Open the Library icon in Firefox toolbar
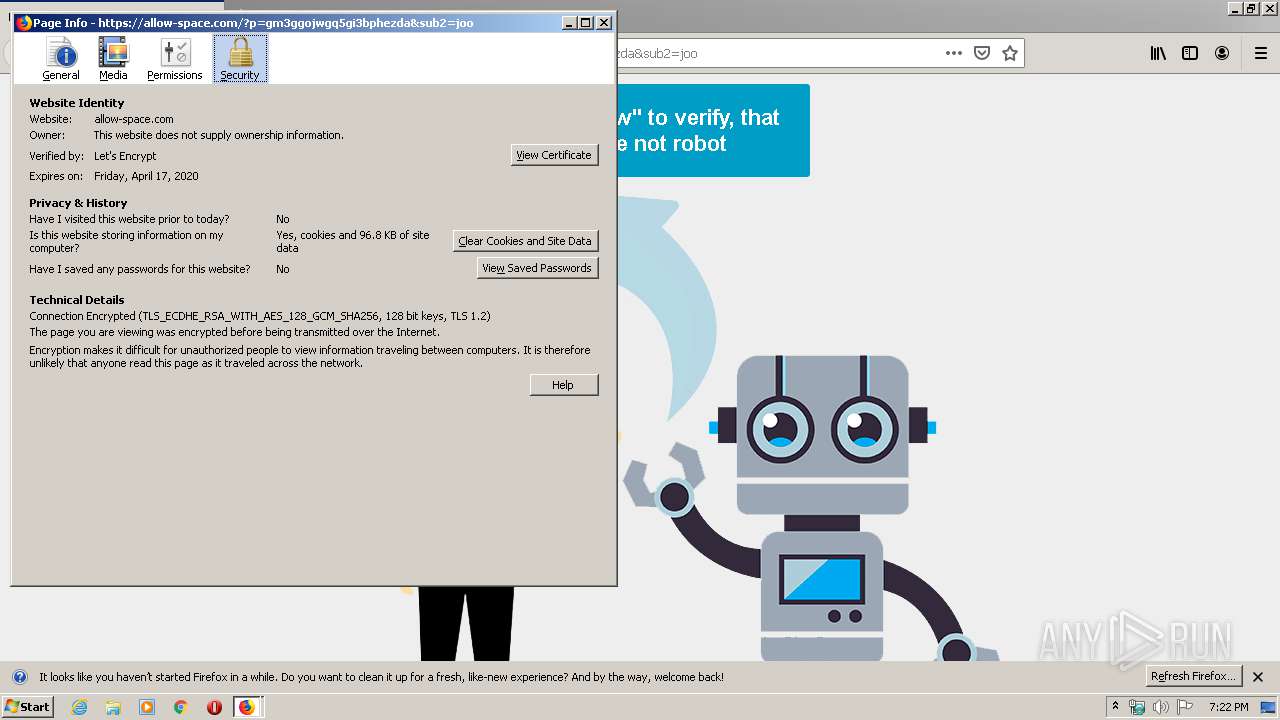The image size is (1280, 720). coord(1158,53)
